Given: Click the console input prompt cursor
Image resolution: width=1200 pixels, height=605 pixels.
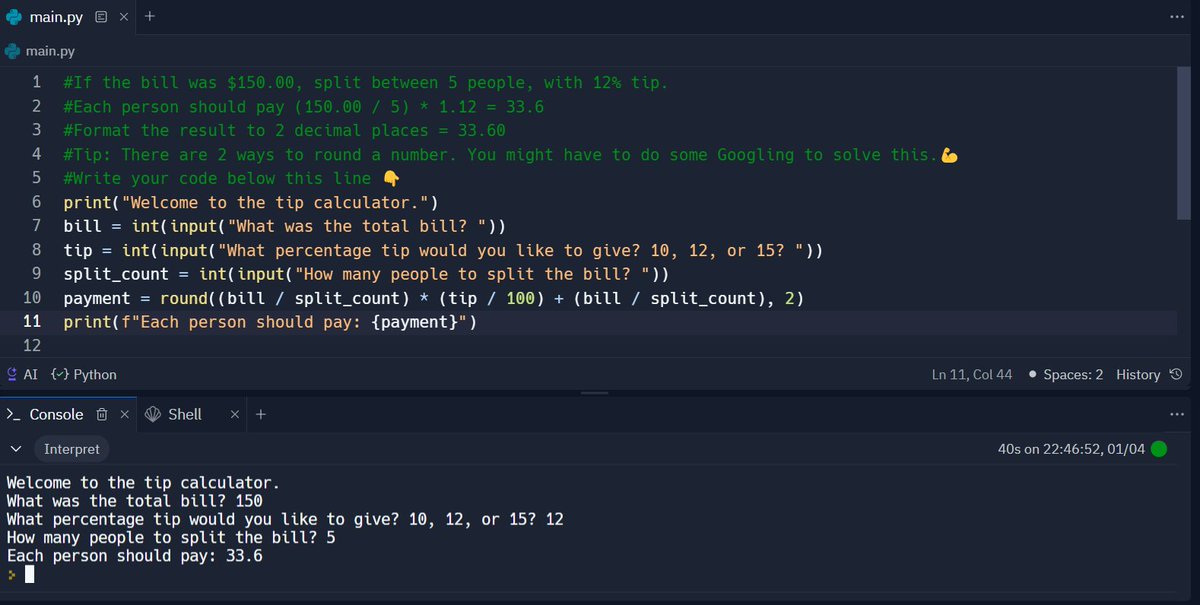Looking at the screenshot, I should (x=30, y=574).
